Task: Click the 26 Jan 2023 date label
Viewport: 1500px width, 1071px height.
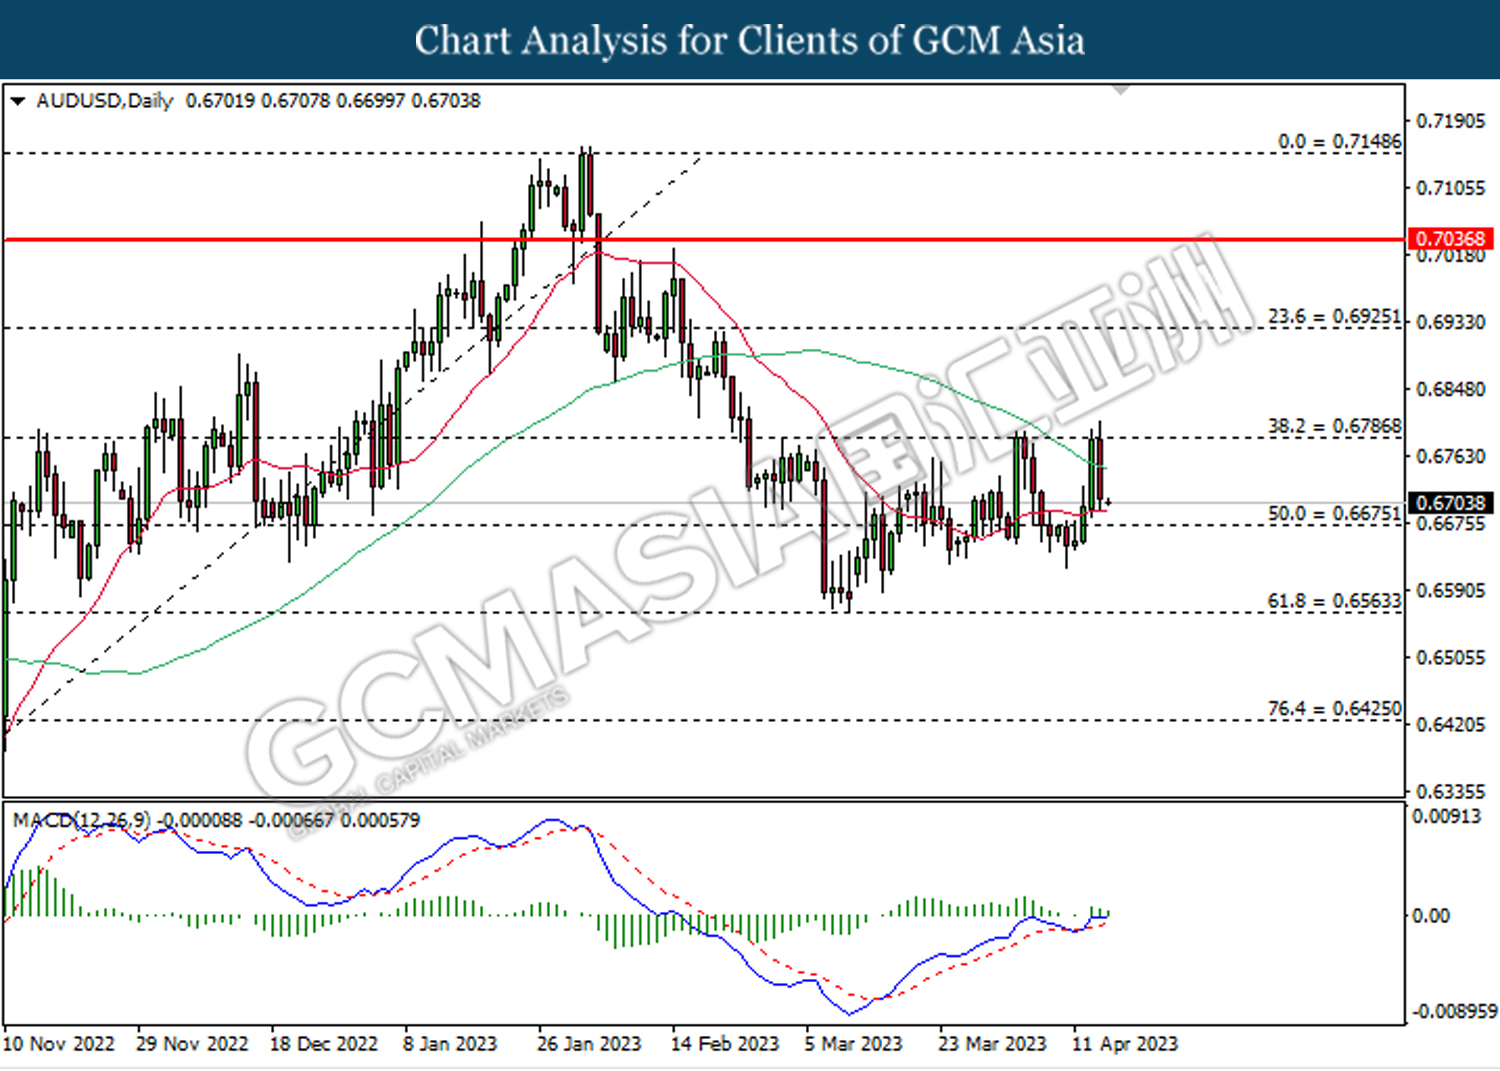Action: pos(589,1044)
